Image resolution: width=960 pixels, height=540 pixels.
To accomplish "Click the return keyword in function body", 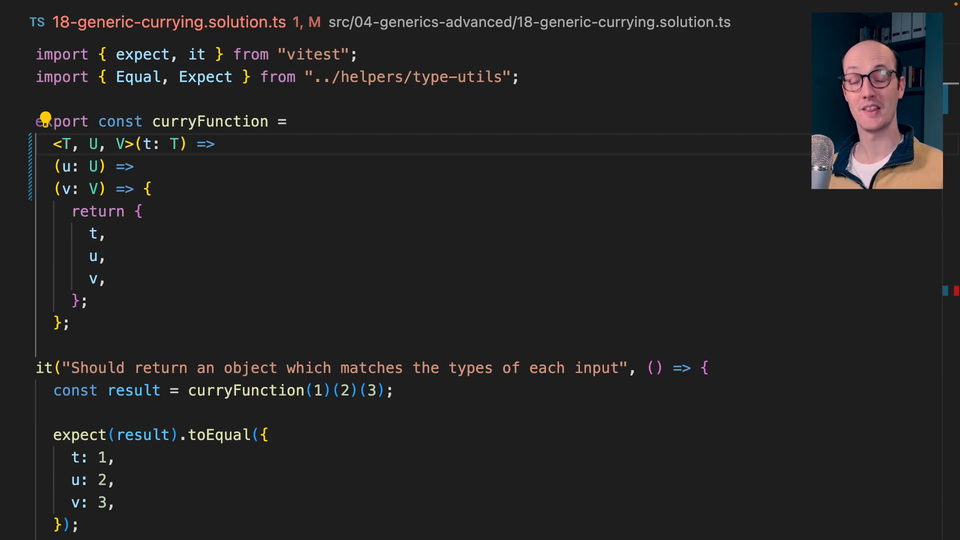I will tap(98, 211).
